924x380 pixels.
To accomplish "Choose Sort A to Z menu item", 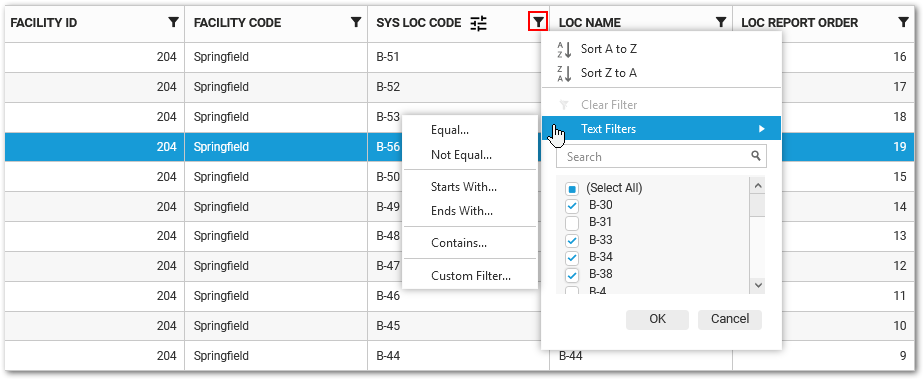I will click(x=661, y=49).
